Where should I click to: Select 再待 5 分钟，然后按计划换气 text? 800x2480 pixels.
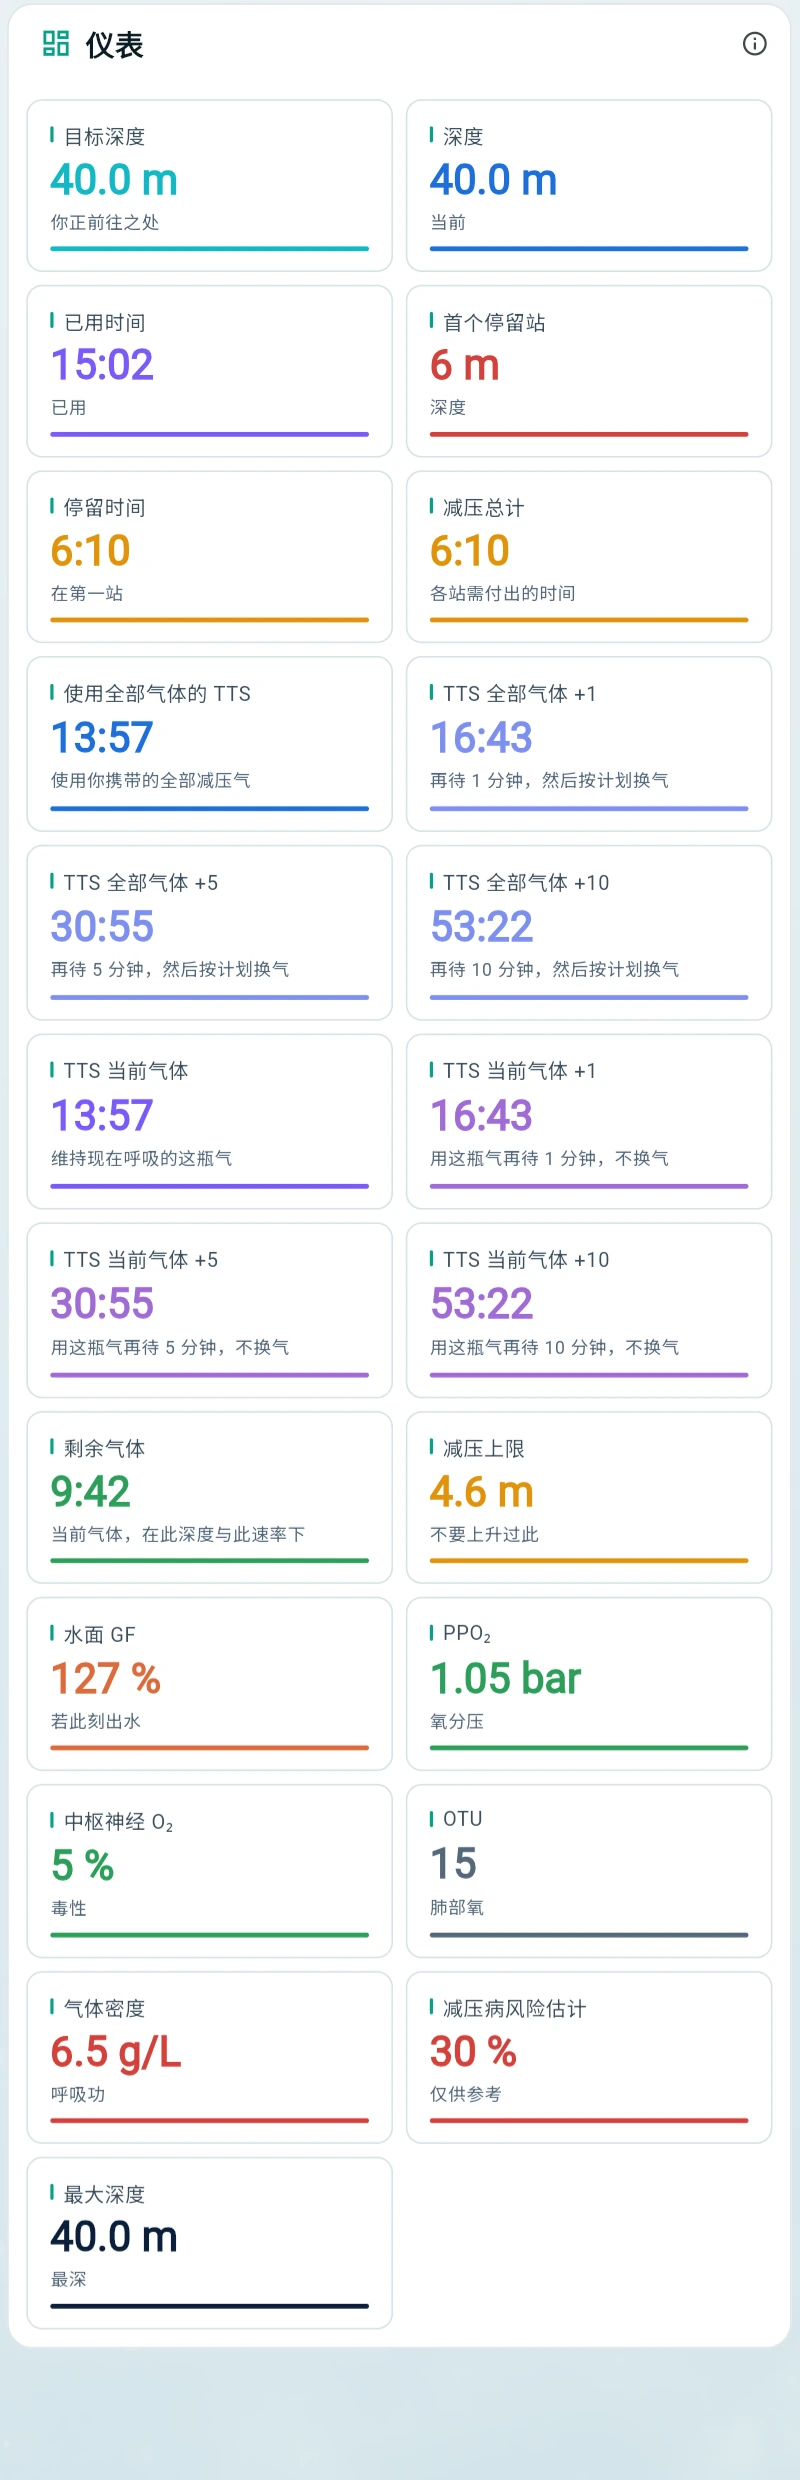pyautogui.click(x=170, y=969)
